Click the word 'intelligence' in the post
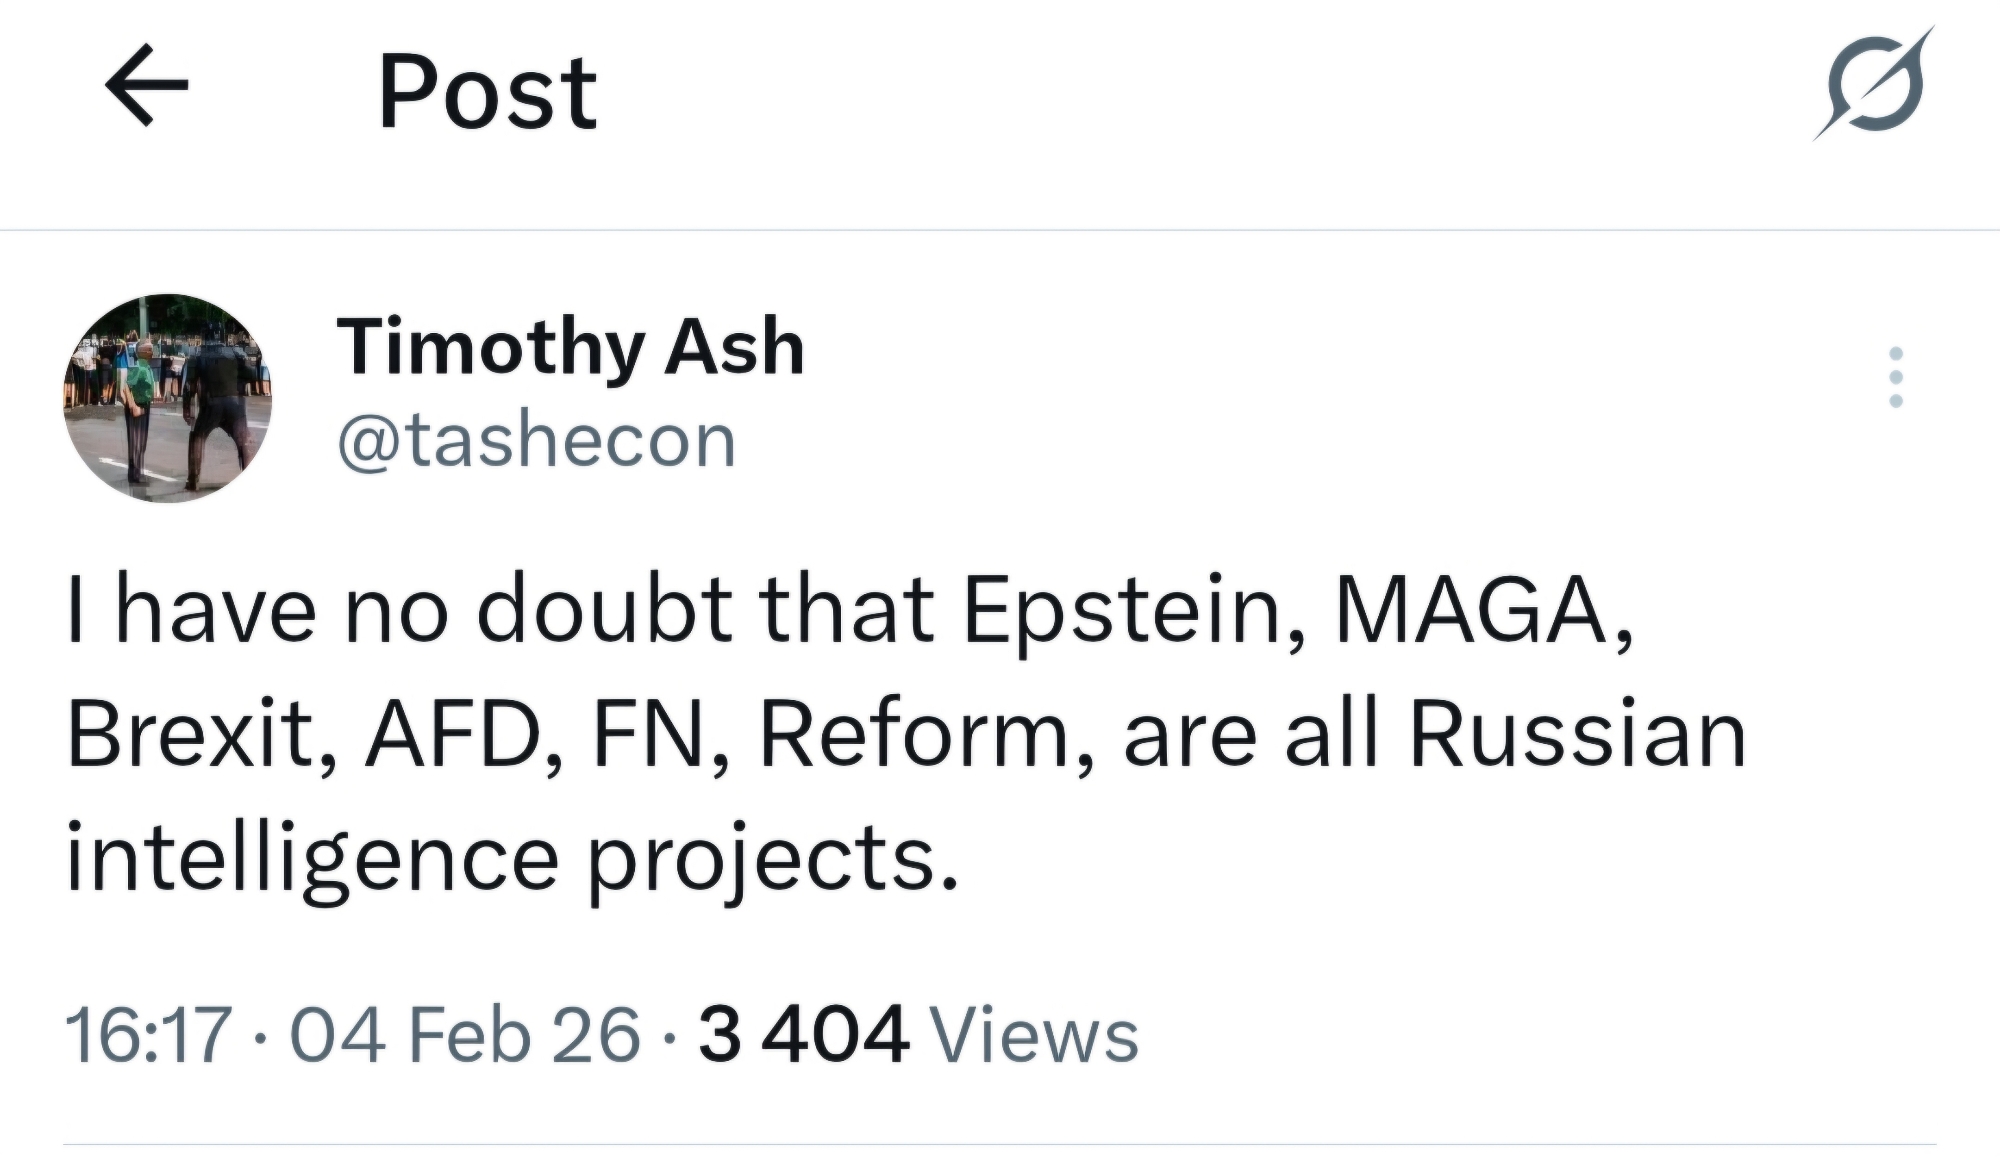 click(312, 860)
